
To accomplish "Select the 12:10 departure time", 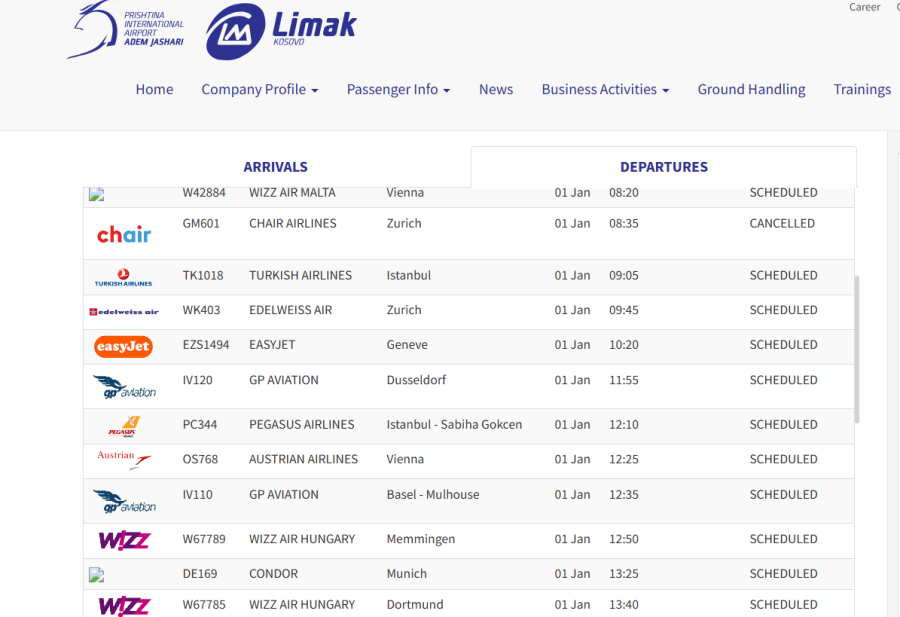I will pos(623,425).
